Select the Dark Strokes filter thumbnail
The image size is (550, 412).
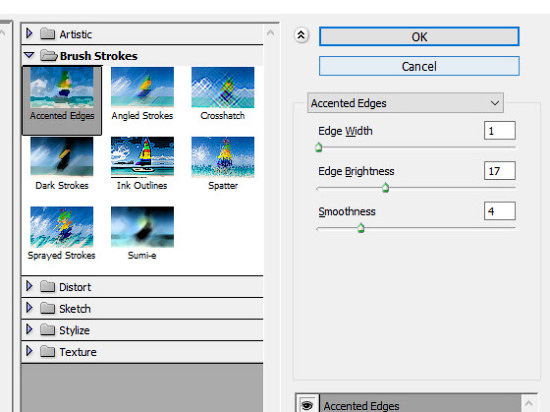pos(62,156)
